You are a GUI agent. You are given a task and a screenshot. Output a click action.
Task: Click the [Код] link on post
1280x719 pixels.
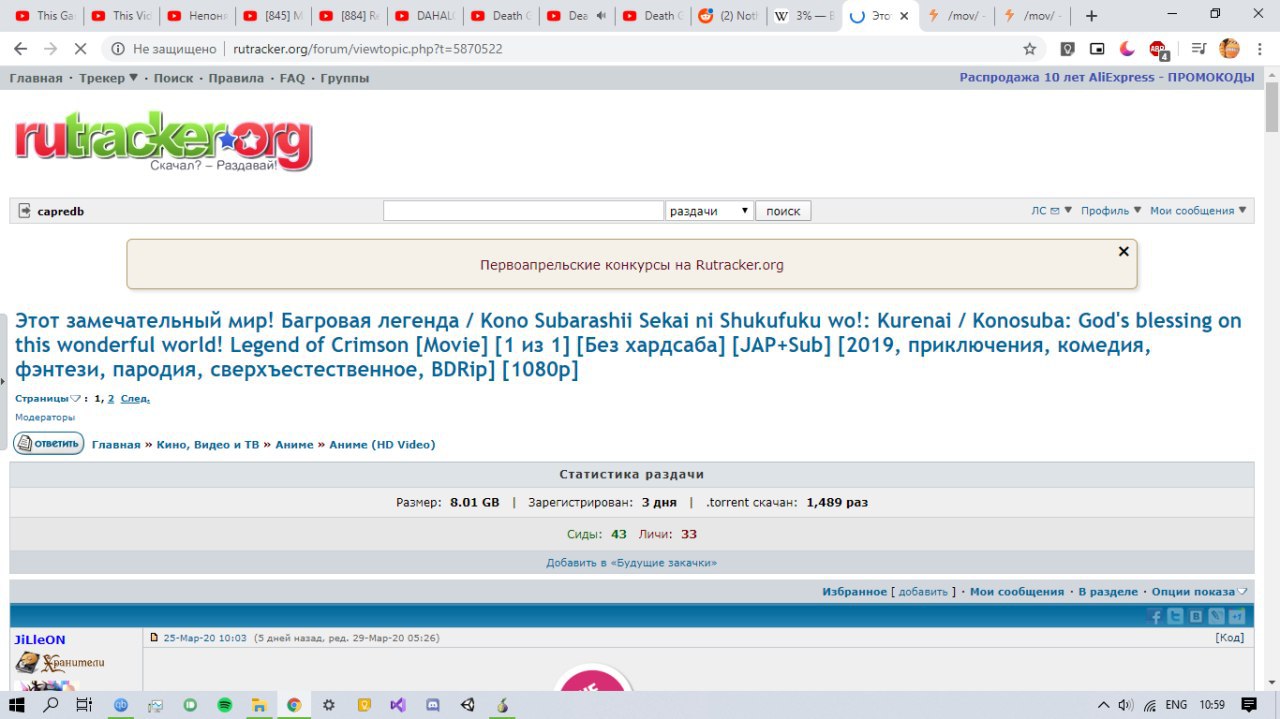click(1230, 638)
